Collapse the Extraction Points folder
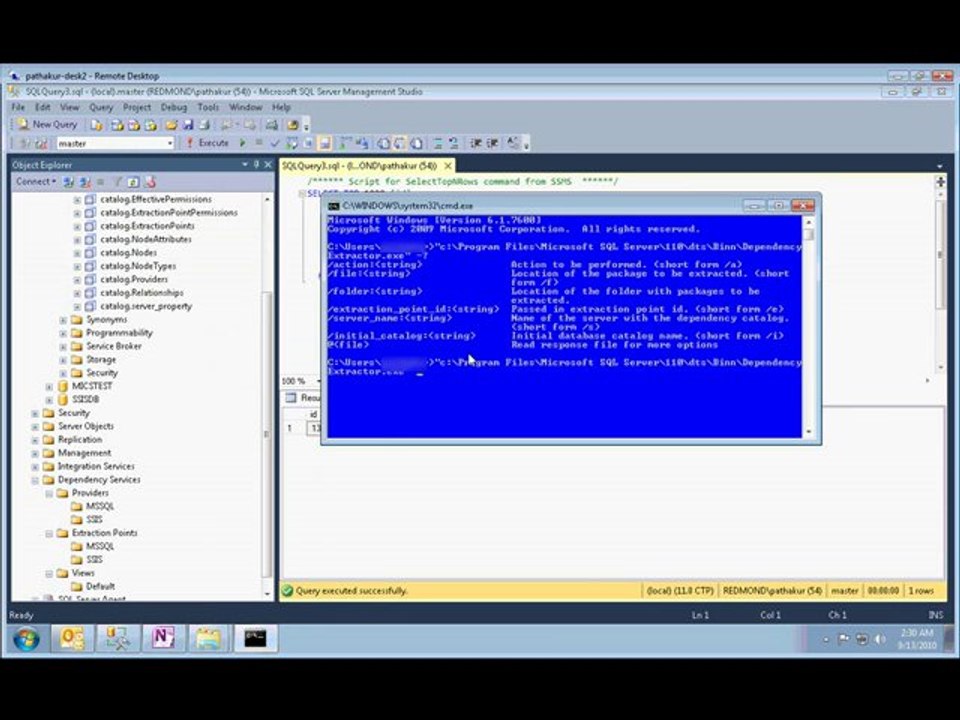 50,533
